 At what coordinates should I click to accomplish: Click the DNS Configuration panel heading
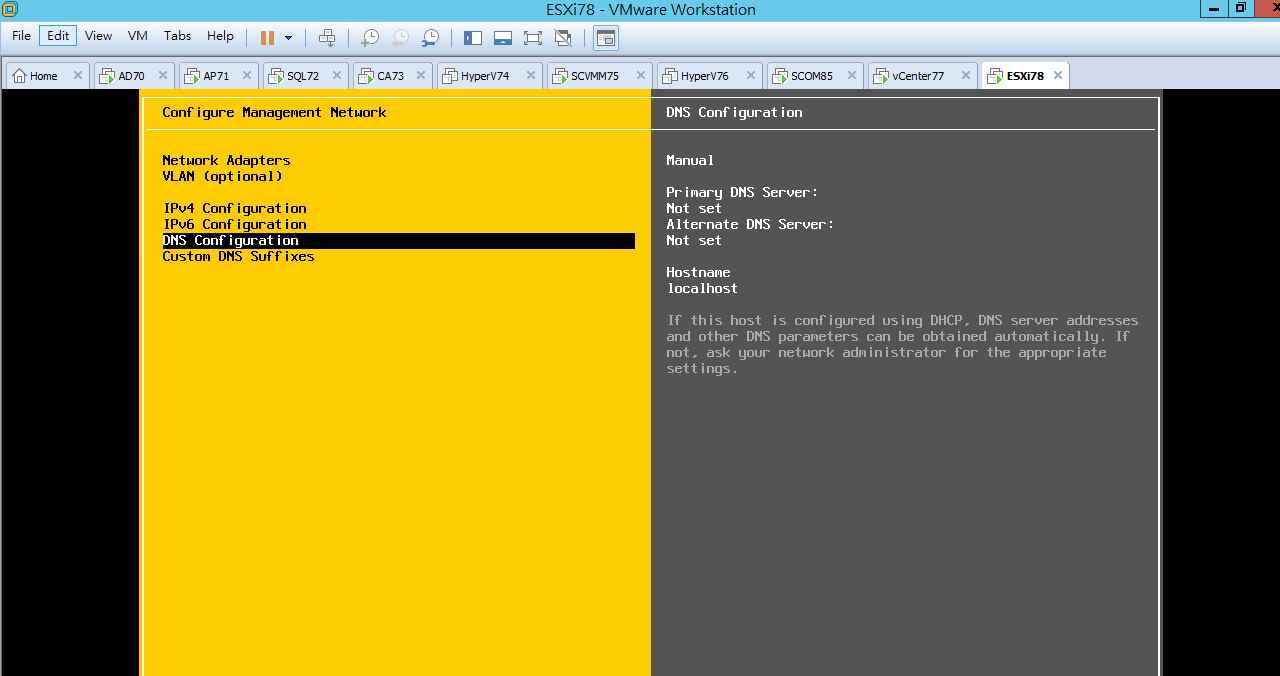click(734, 112)
